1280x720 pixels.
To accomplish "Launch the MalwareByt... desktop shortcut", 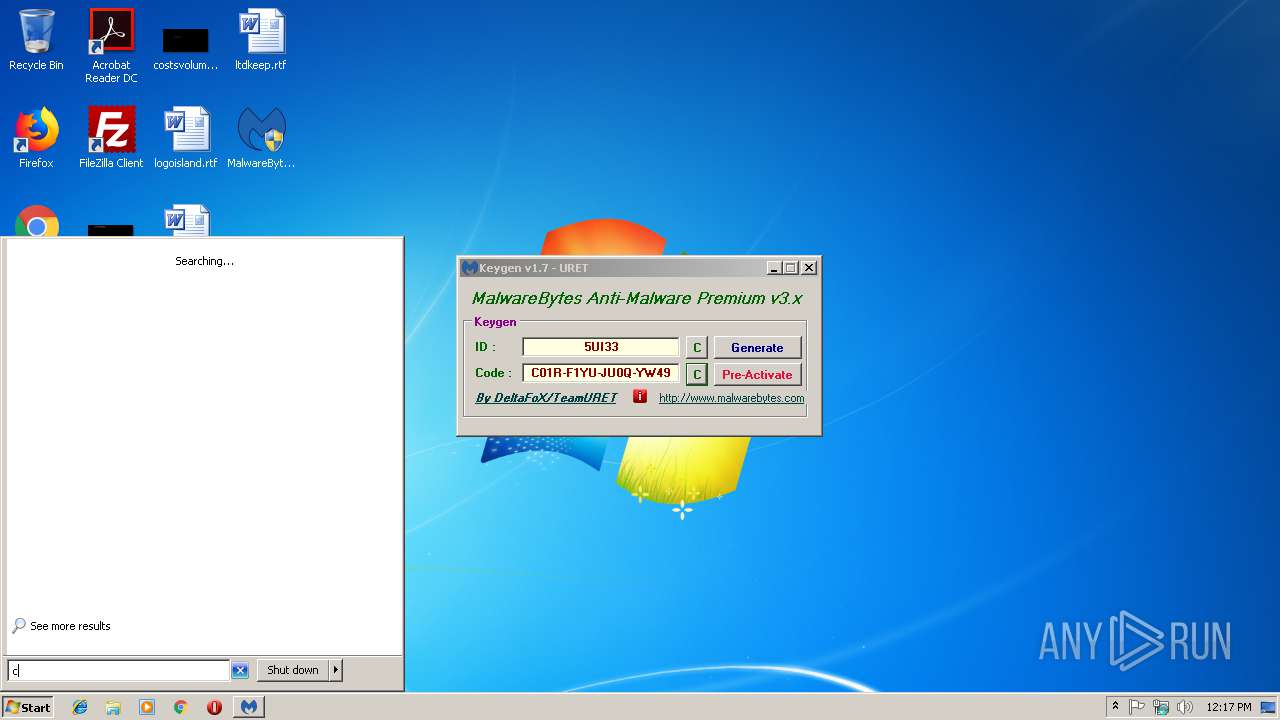I will (261, 138).
